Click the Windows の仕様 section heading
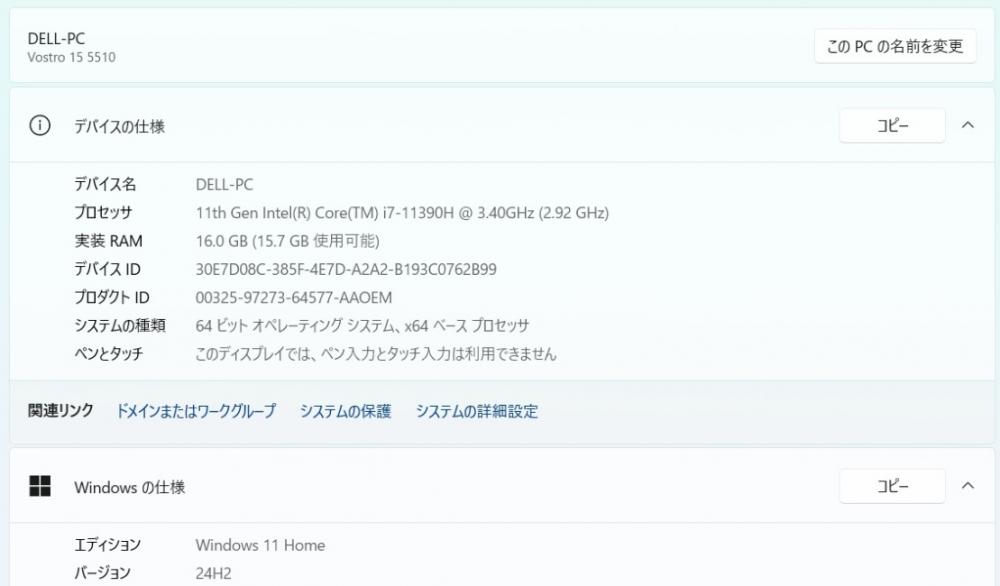Image resolution: width=1000 pixels, height=586 pixels. coord(129,487)
